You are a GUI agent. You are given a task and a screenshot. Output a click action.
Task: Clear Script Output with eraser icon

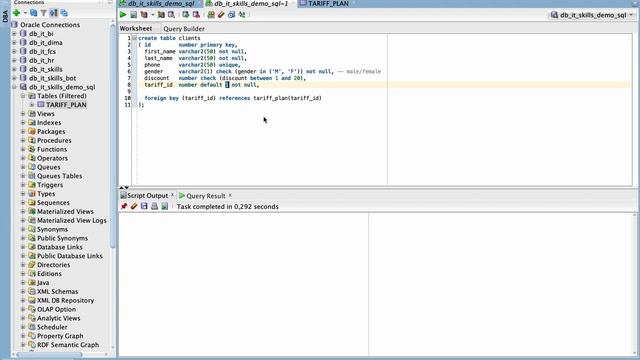pyautogui.click(x=134, y=207)
